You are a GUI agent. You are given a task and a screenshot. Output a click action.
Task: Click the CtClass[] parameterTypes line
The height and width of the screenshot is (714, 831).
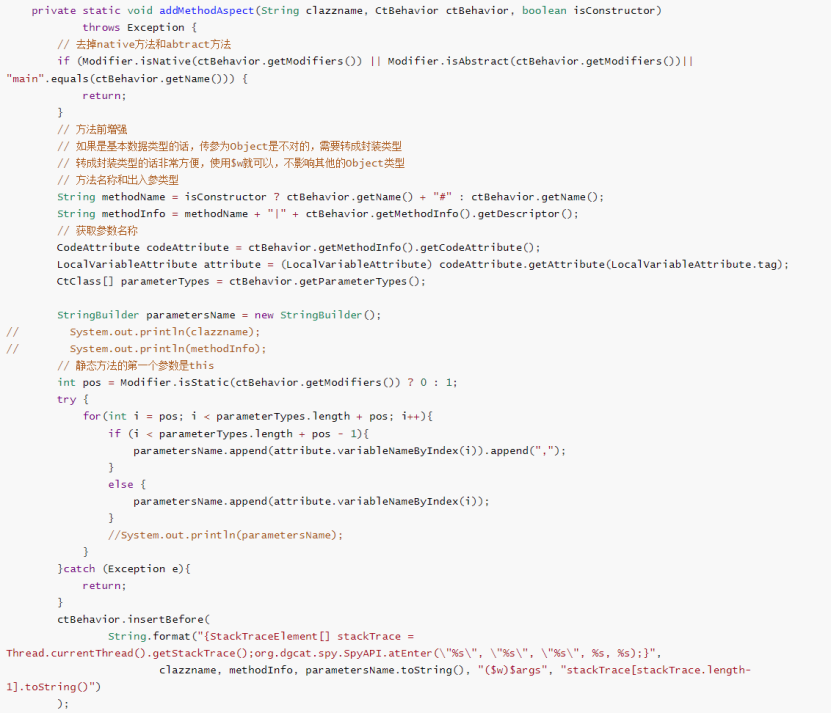click(x=241, y=281)
